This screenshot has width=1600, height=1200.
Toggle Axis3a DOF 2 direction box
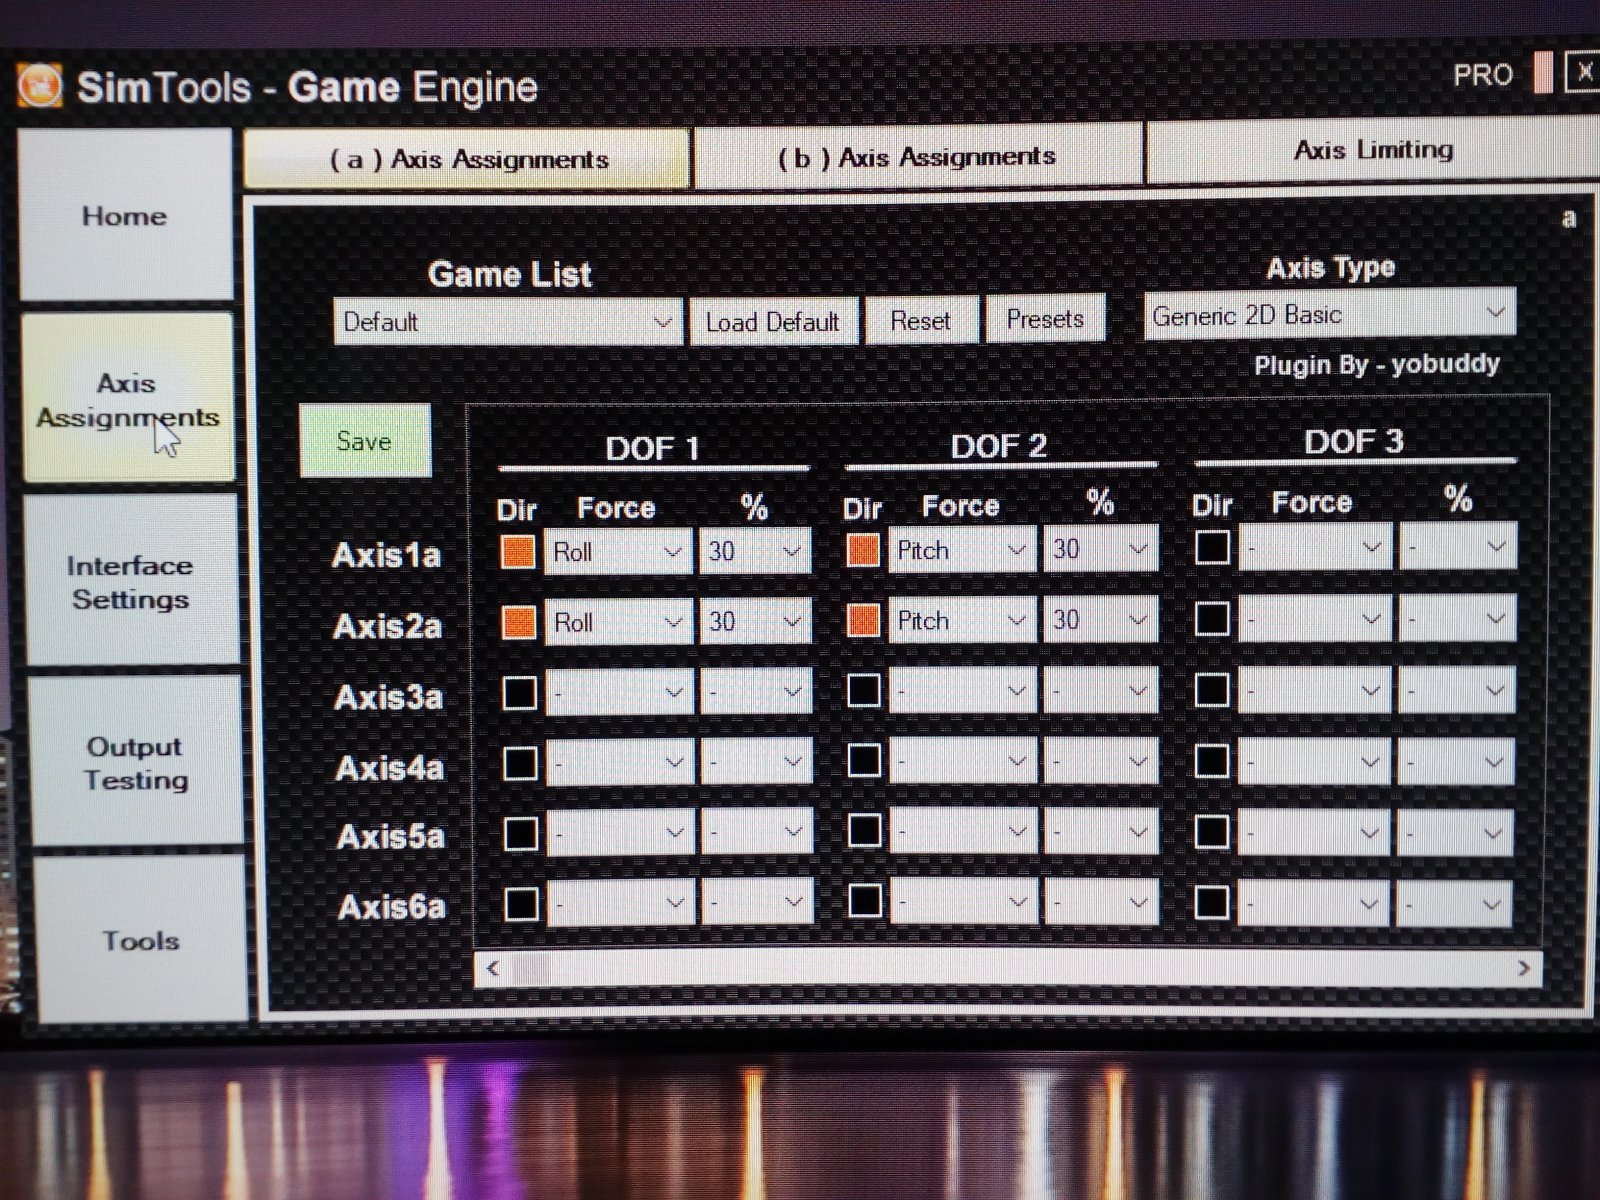tap(864, 690)
